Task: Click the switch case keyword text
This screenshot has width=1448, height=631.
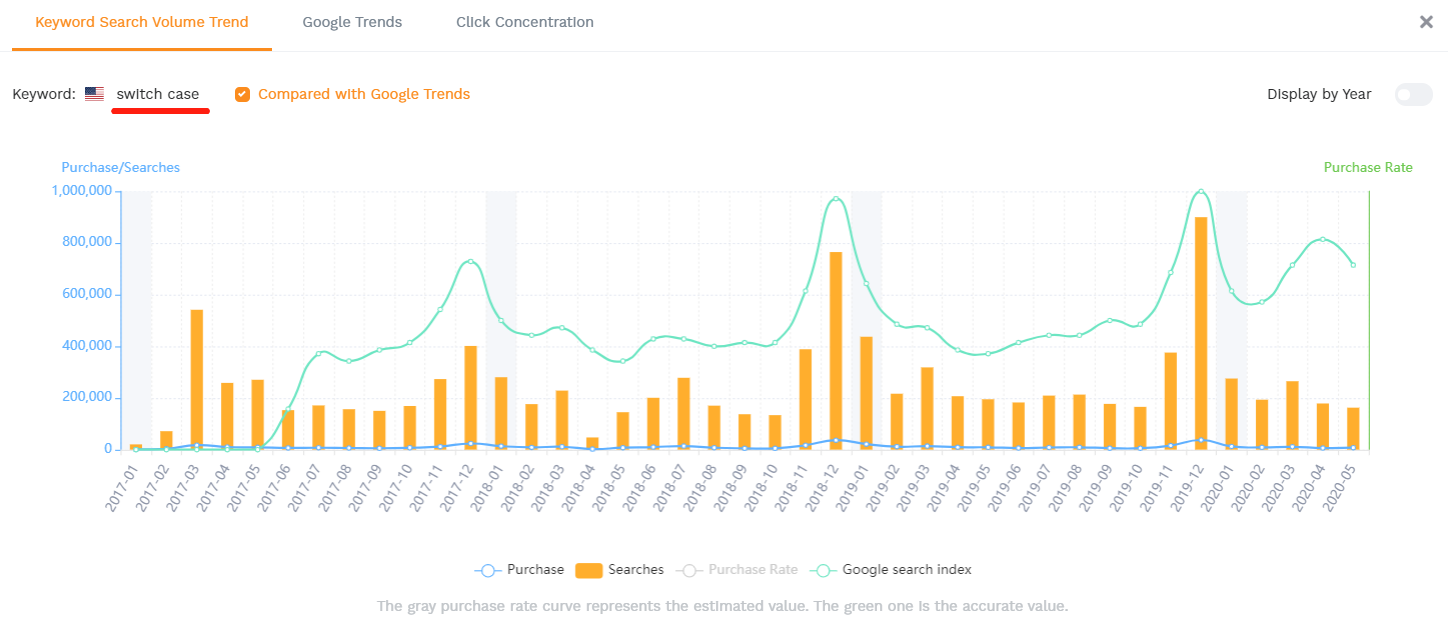Action: pyautogui.click(x=158, y=94)
